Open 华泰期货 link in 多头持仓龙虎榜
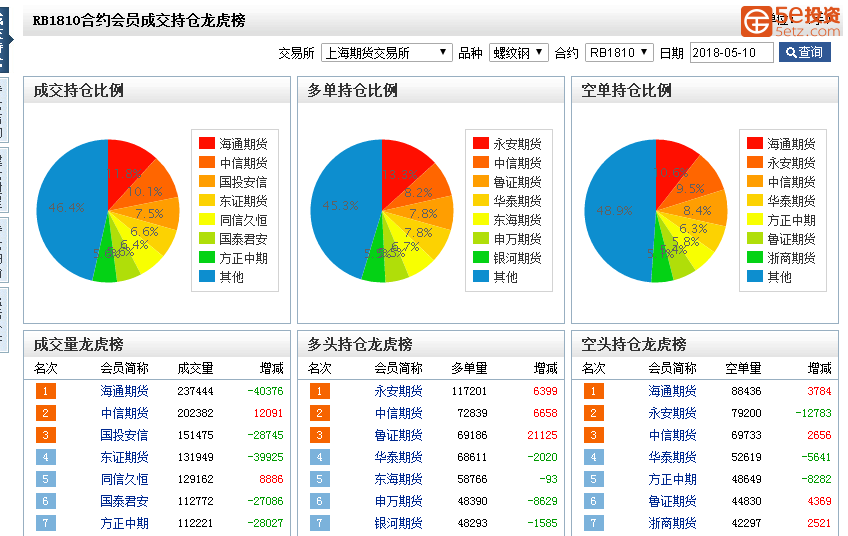 click(x=399, y=457)
